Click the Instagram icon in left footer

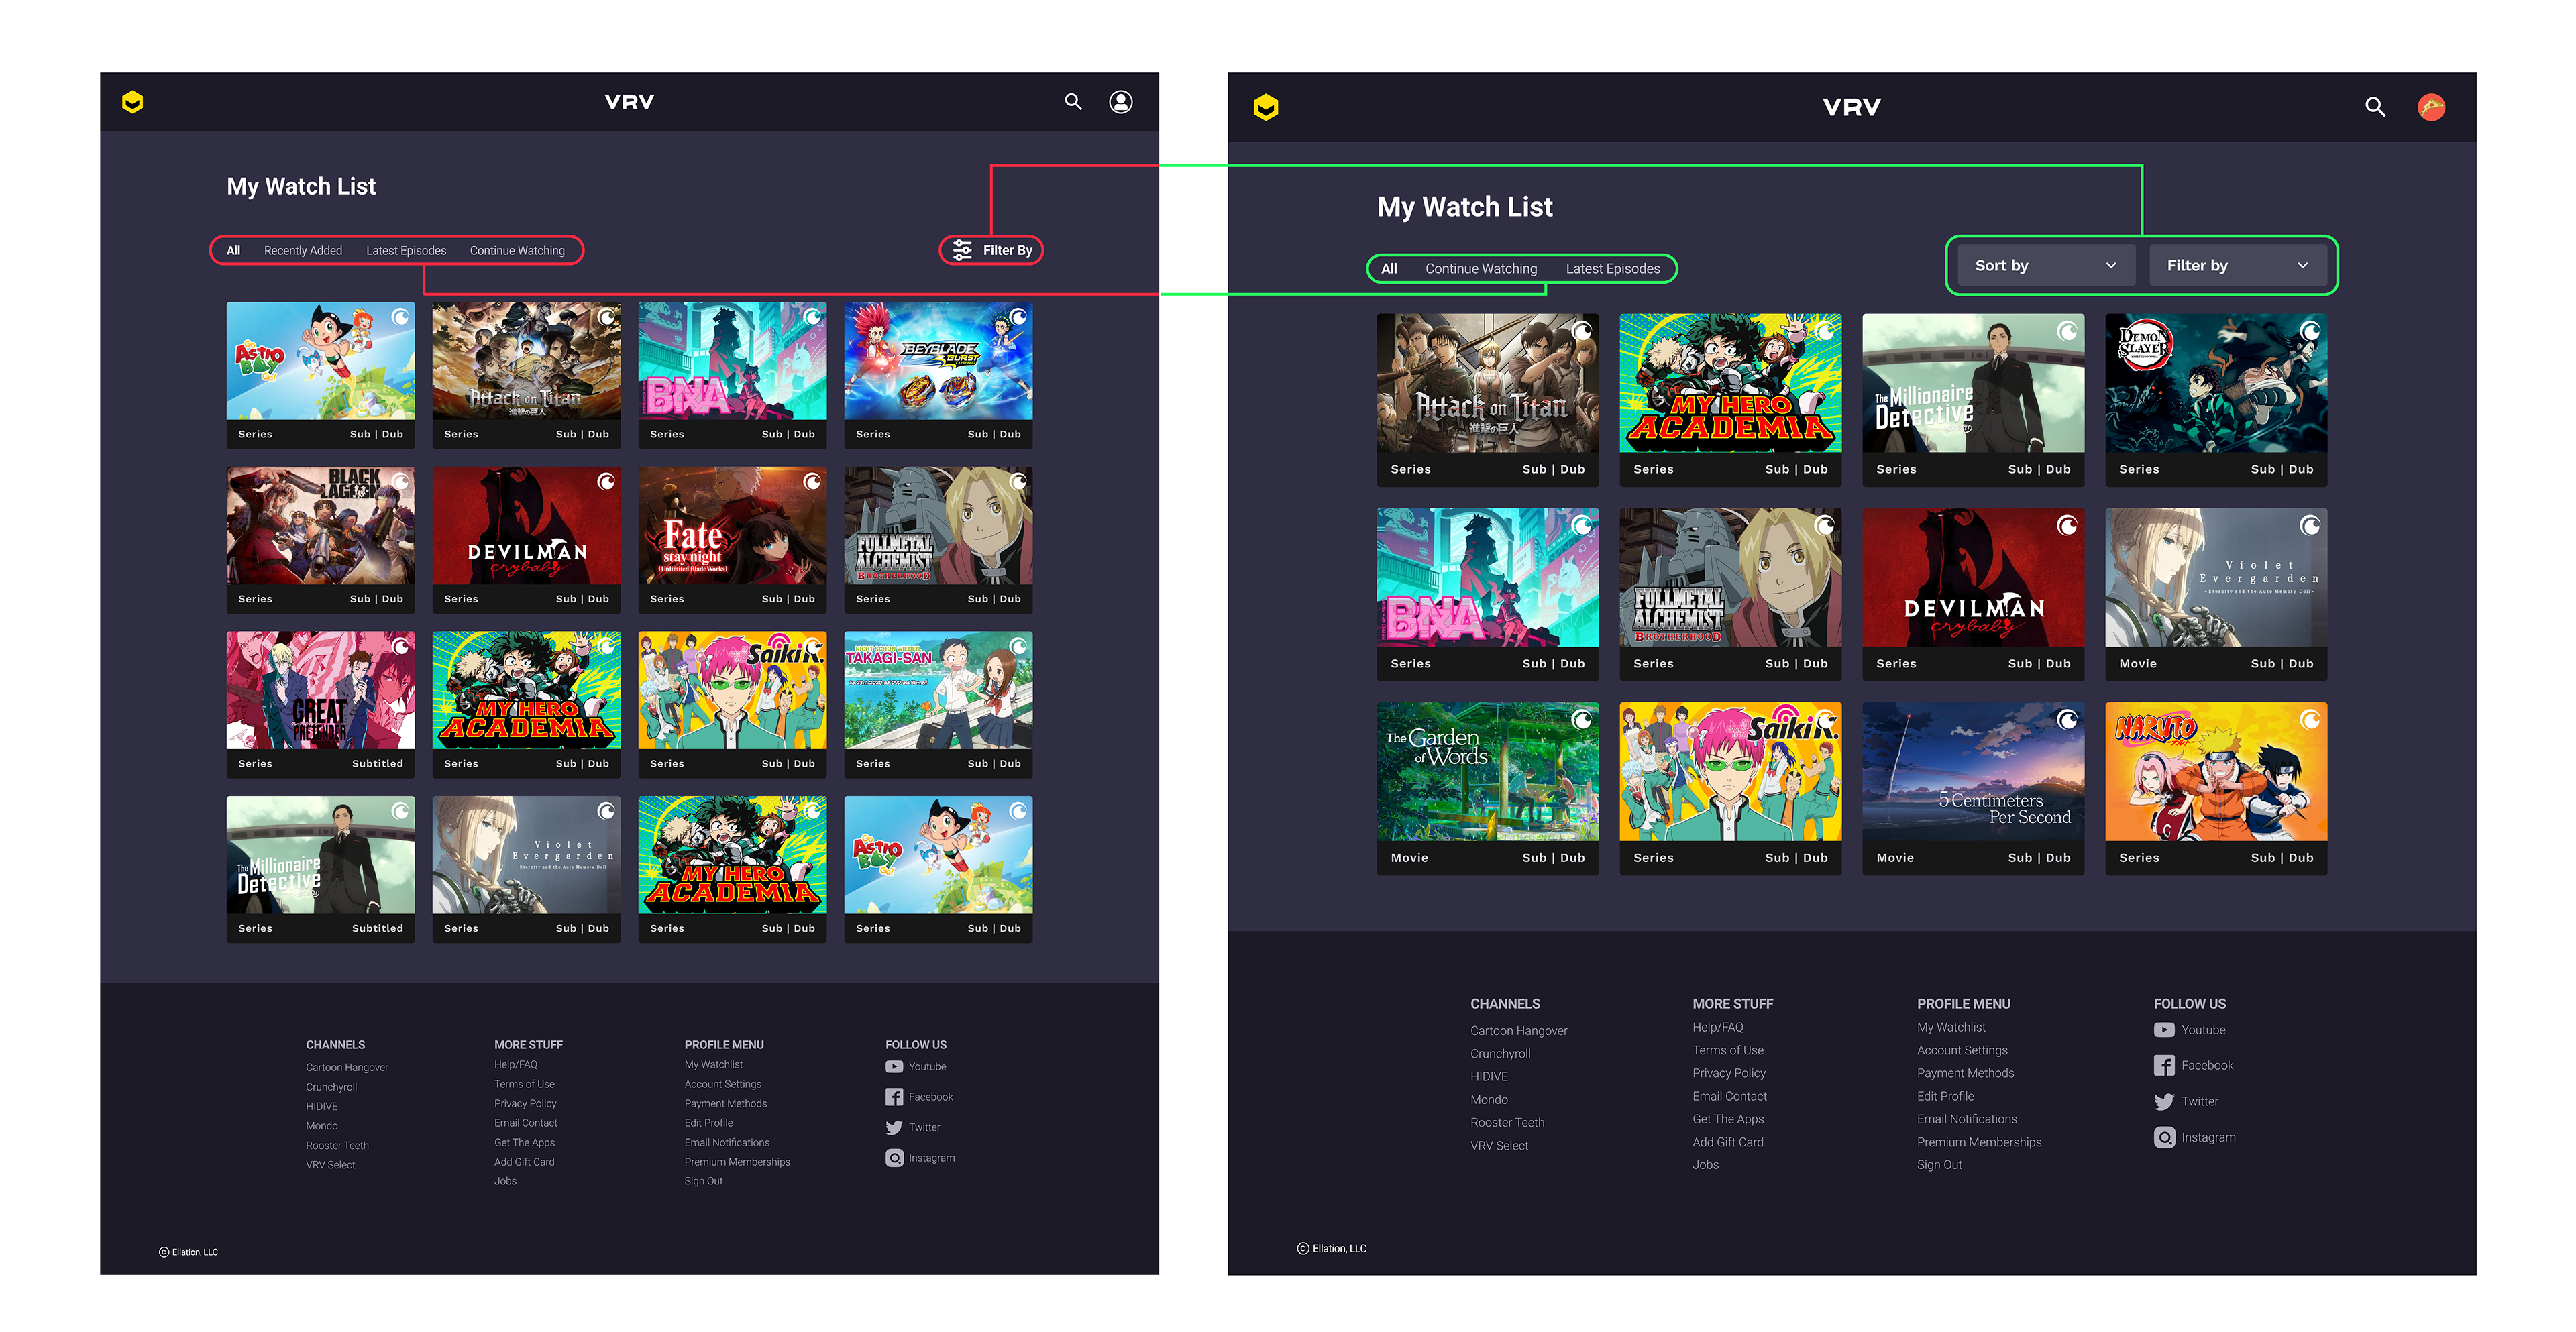point(894,1158)
